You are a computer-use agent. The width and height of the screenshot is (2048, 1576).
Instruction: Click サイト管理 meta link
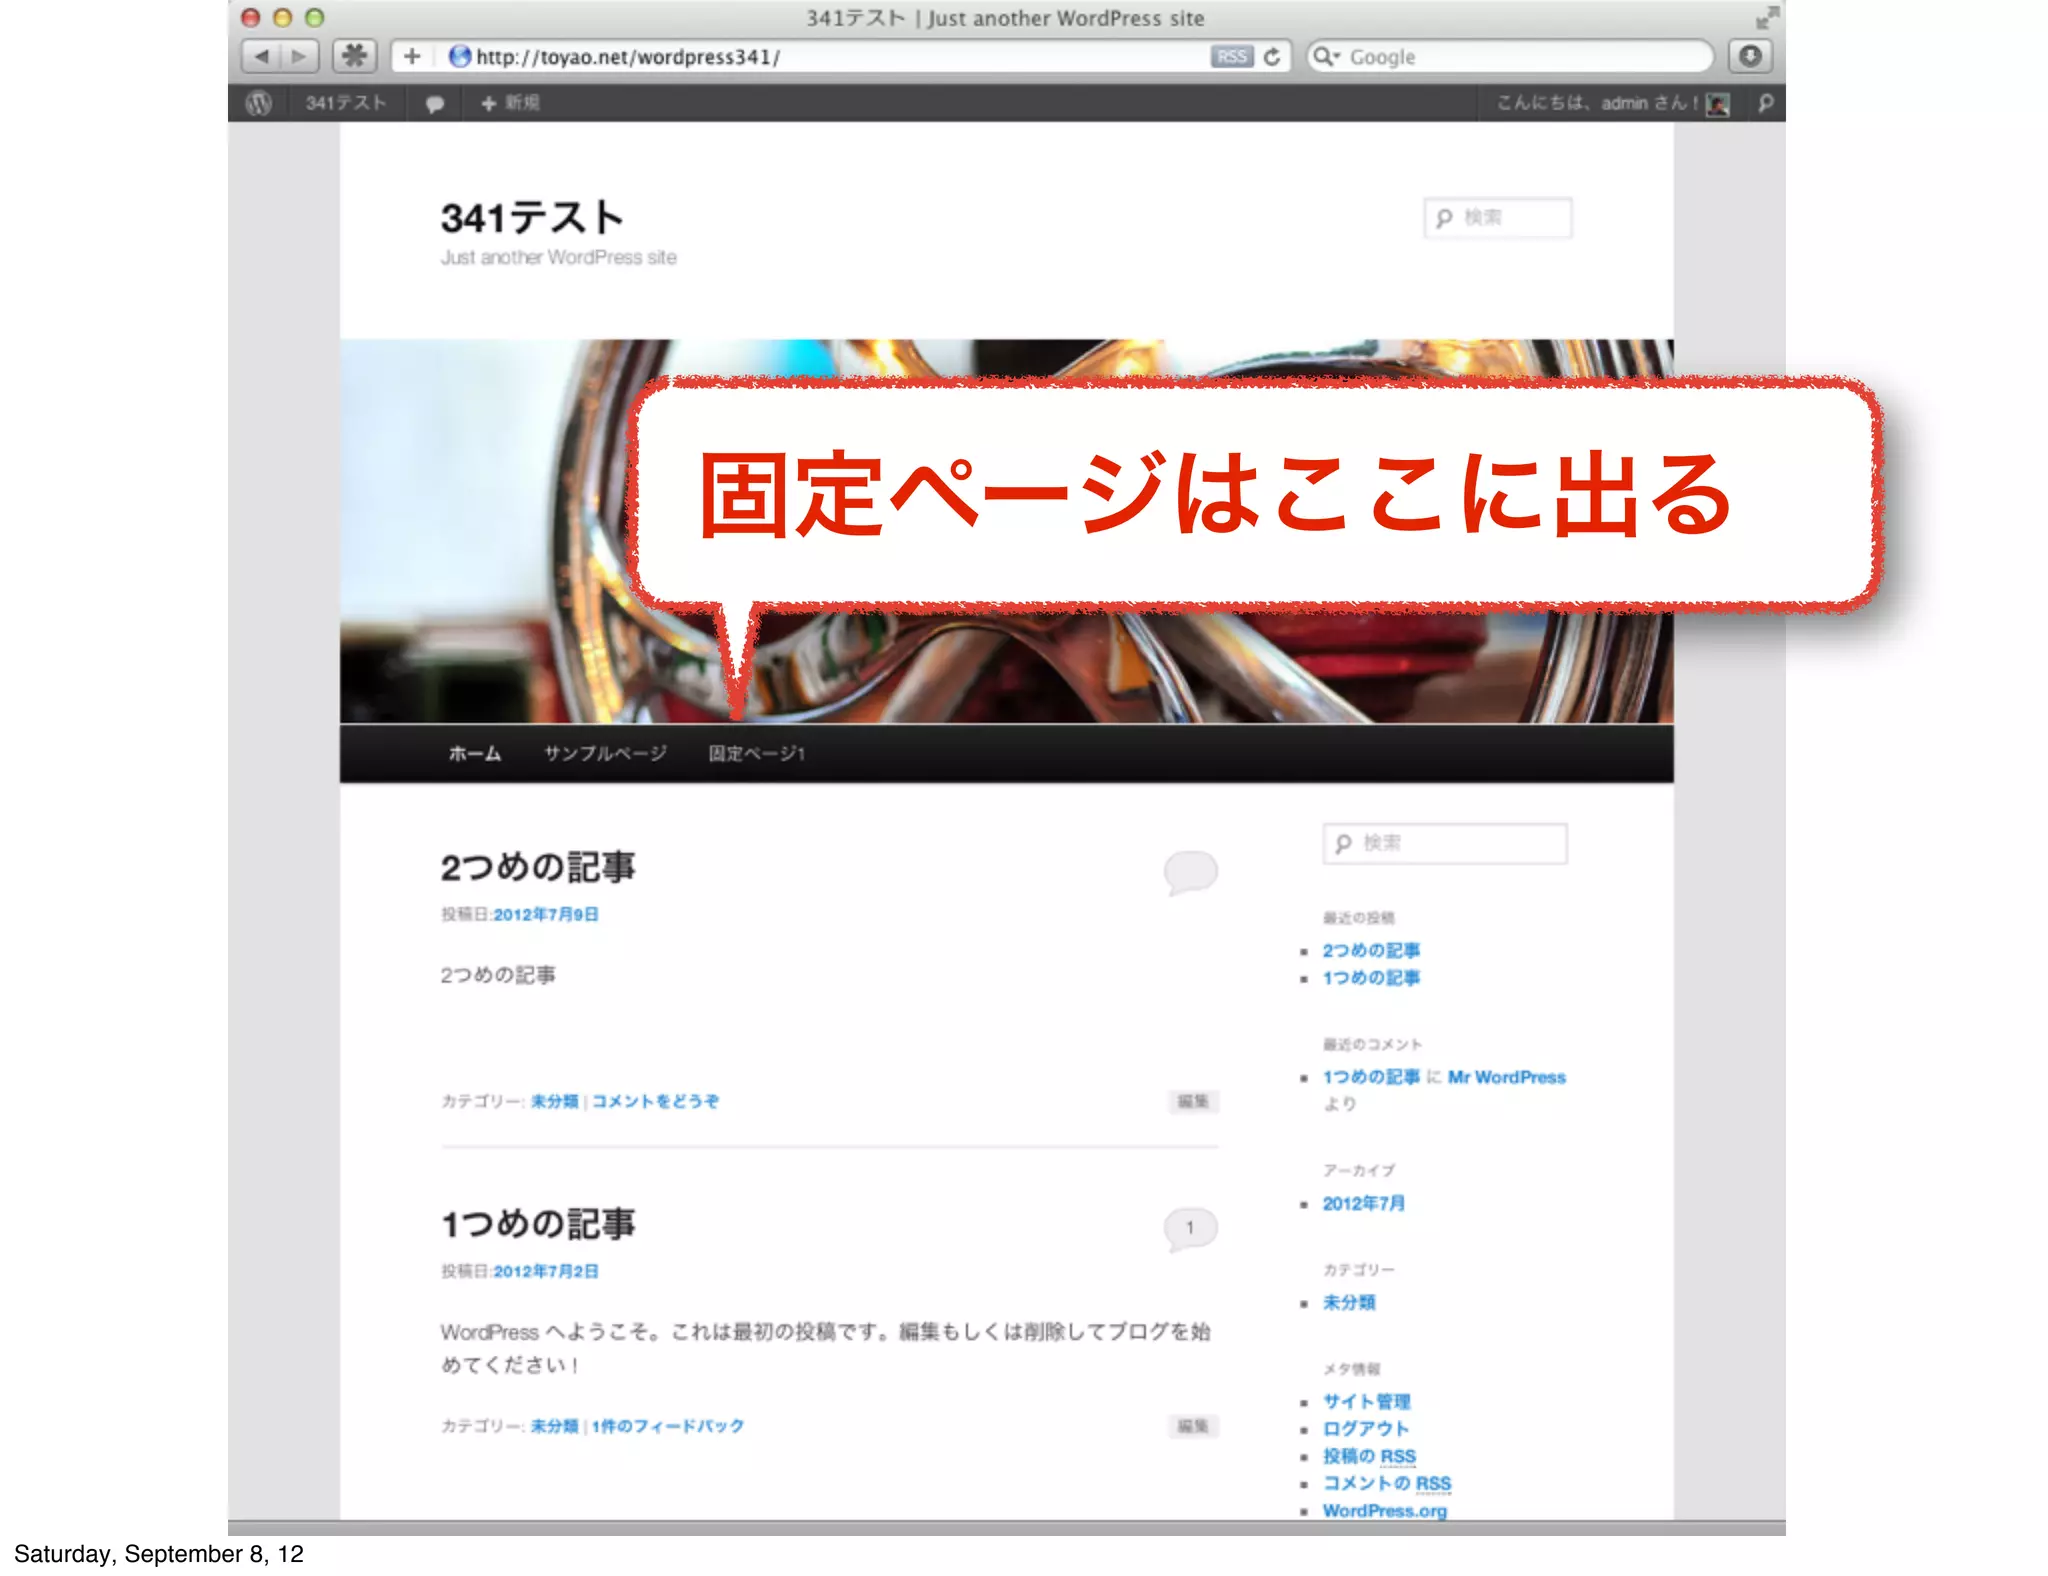(1367, 1401)
